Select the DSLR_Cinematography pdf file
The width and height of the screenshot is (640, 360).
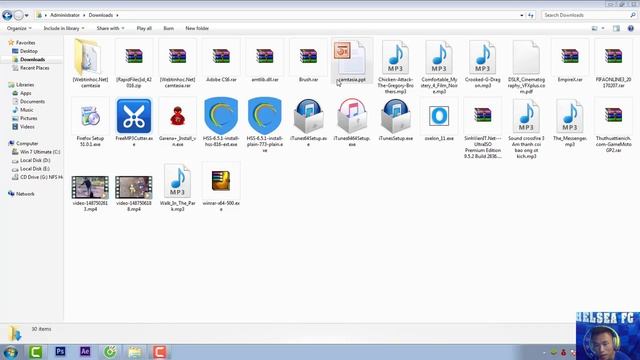point(526,67)
